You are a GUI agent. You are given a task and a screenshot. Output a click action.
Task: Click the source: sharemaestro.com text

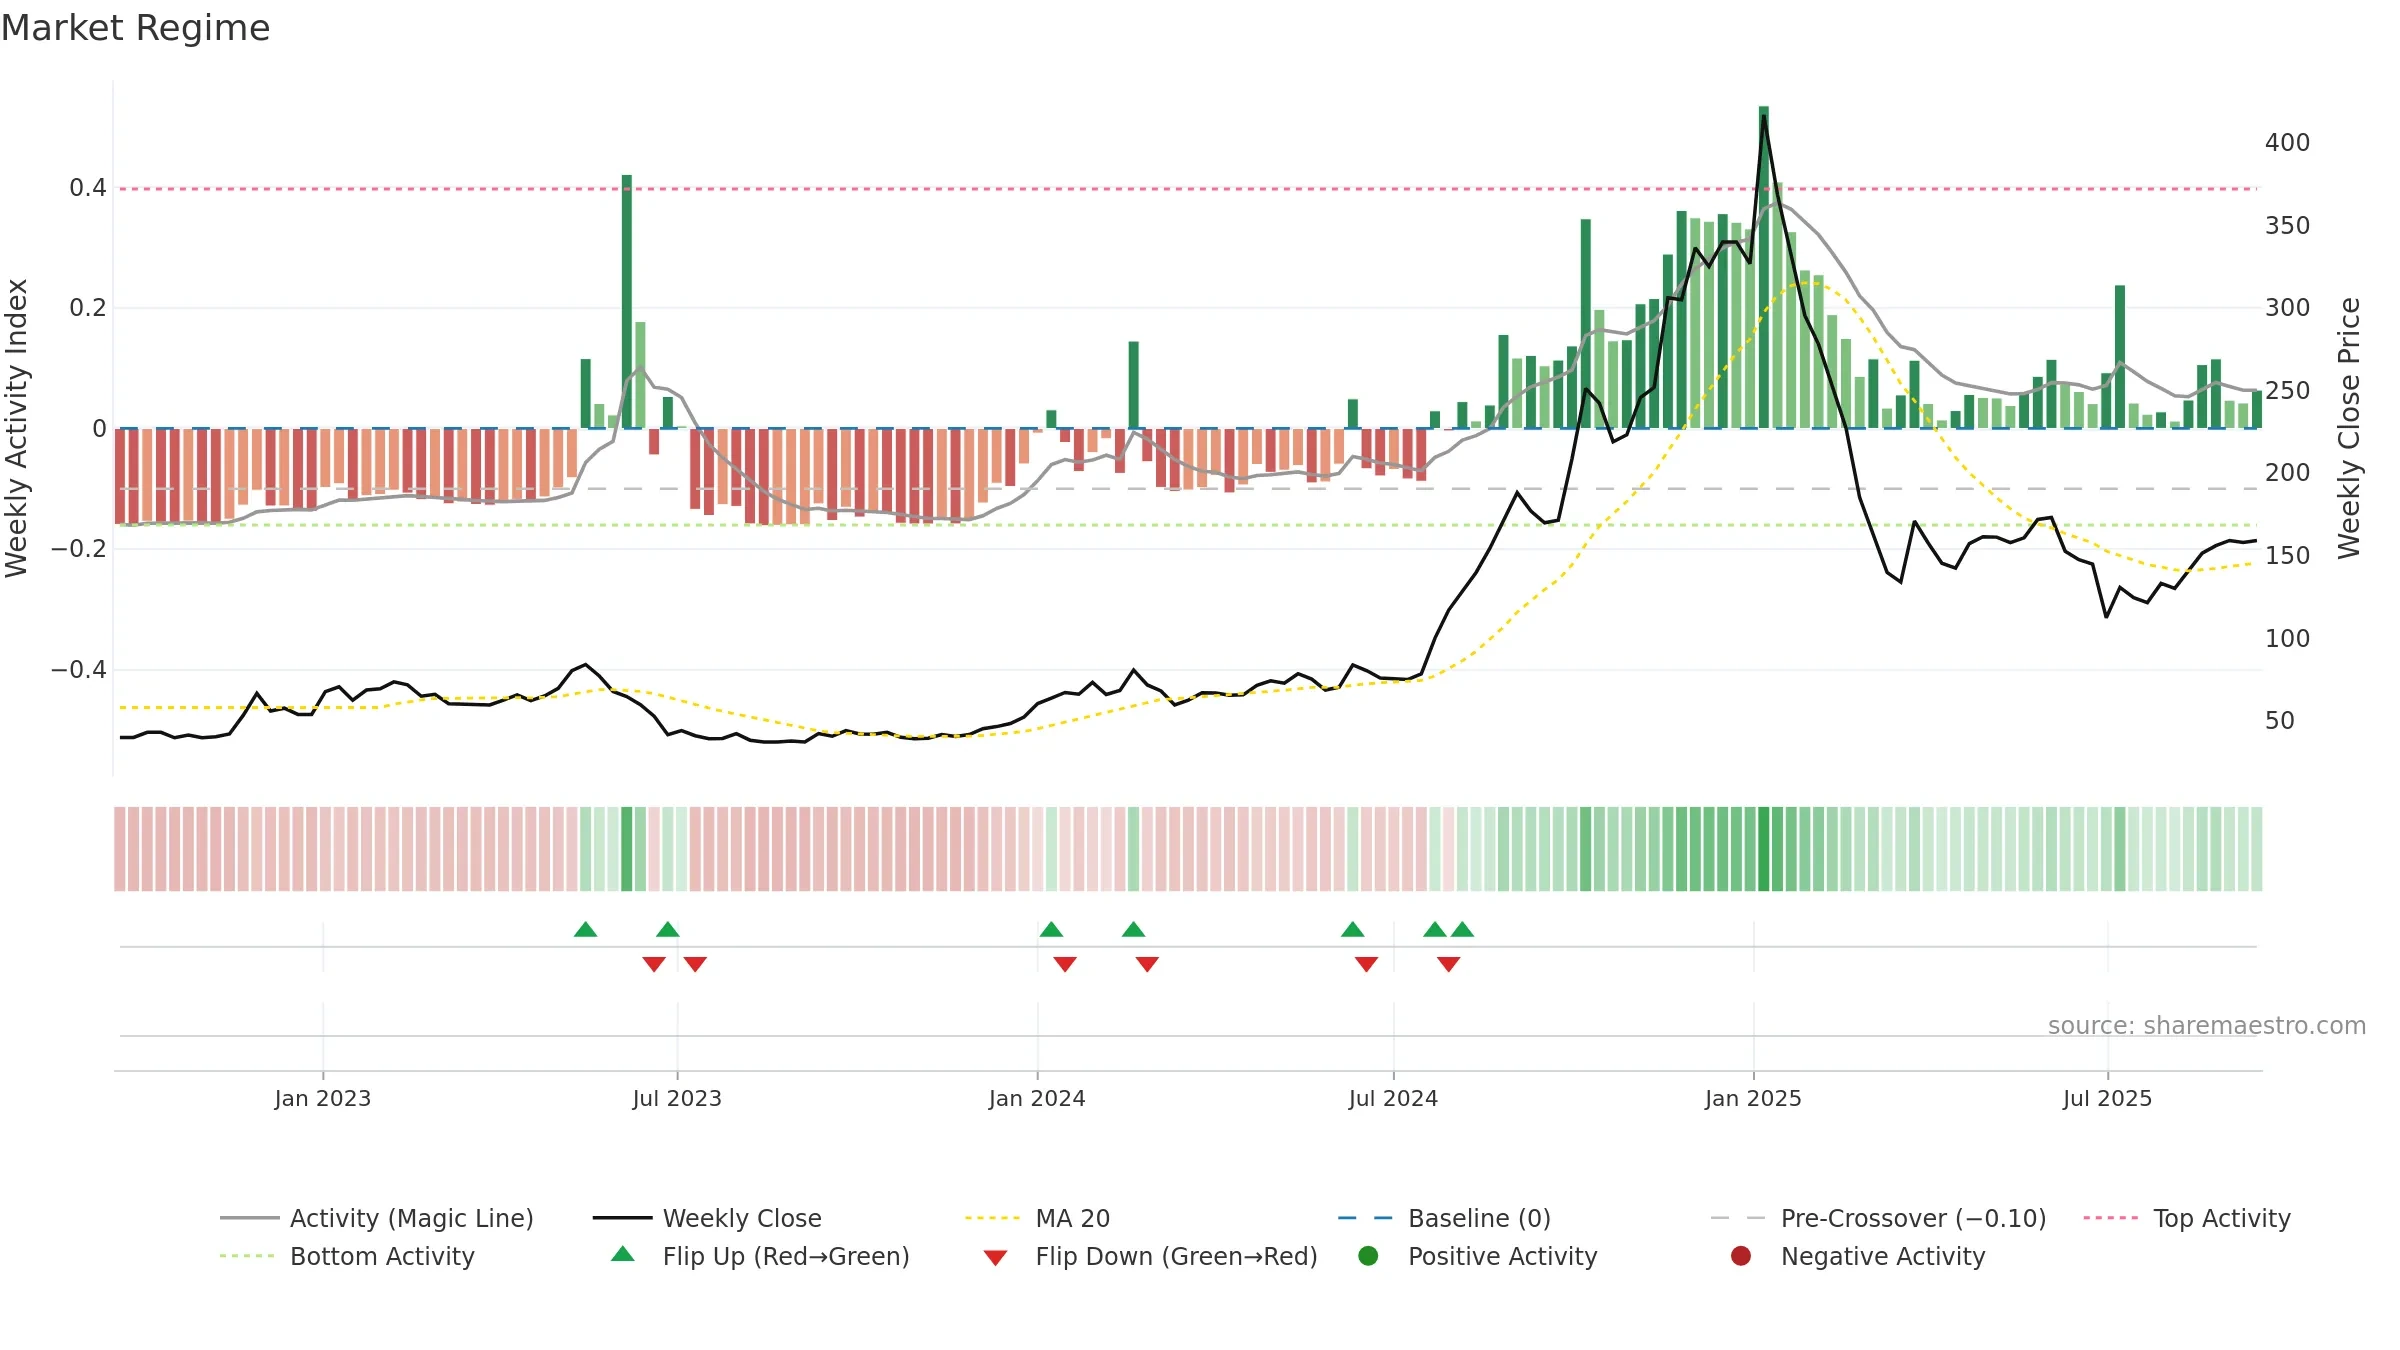2207,1025
